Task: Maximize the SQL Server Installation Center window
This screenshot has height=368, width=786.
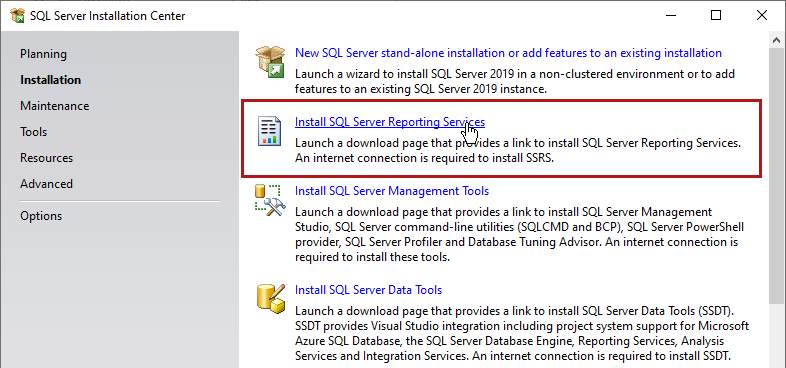Action: point(716,16)
